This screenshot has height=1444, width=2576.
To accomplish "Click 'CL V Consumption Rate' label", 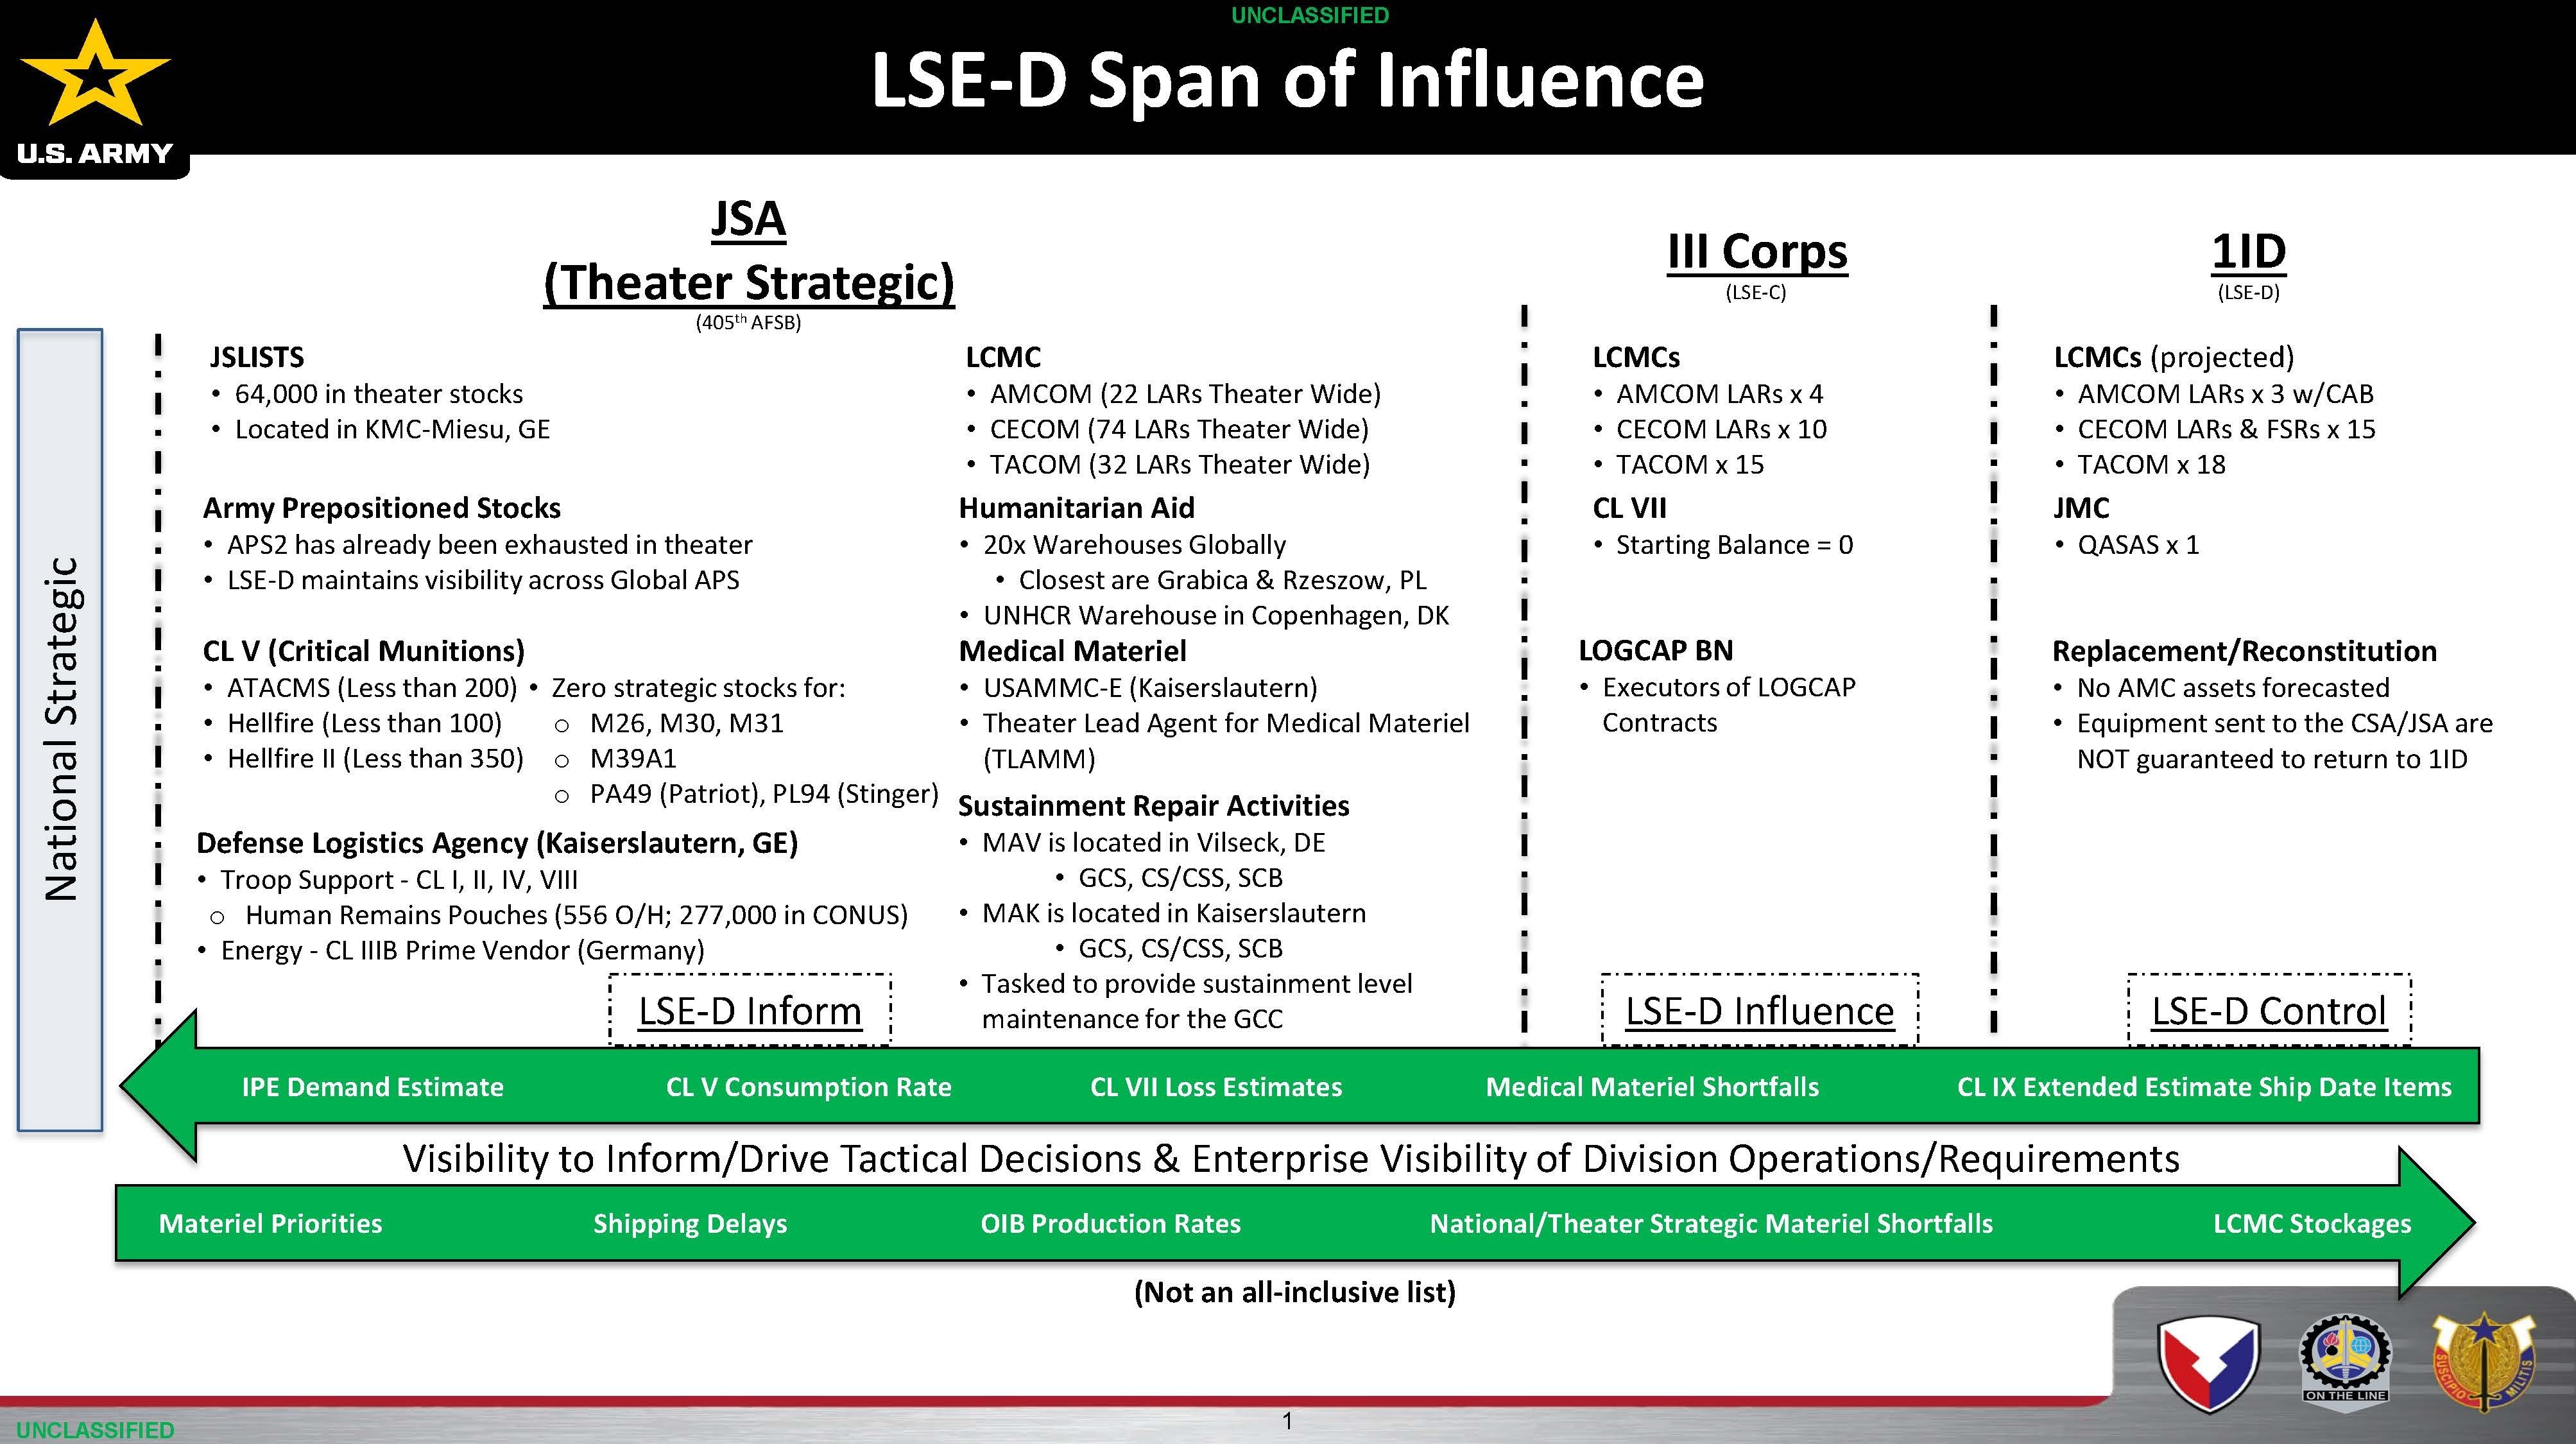I will coord(809,1087).
